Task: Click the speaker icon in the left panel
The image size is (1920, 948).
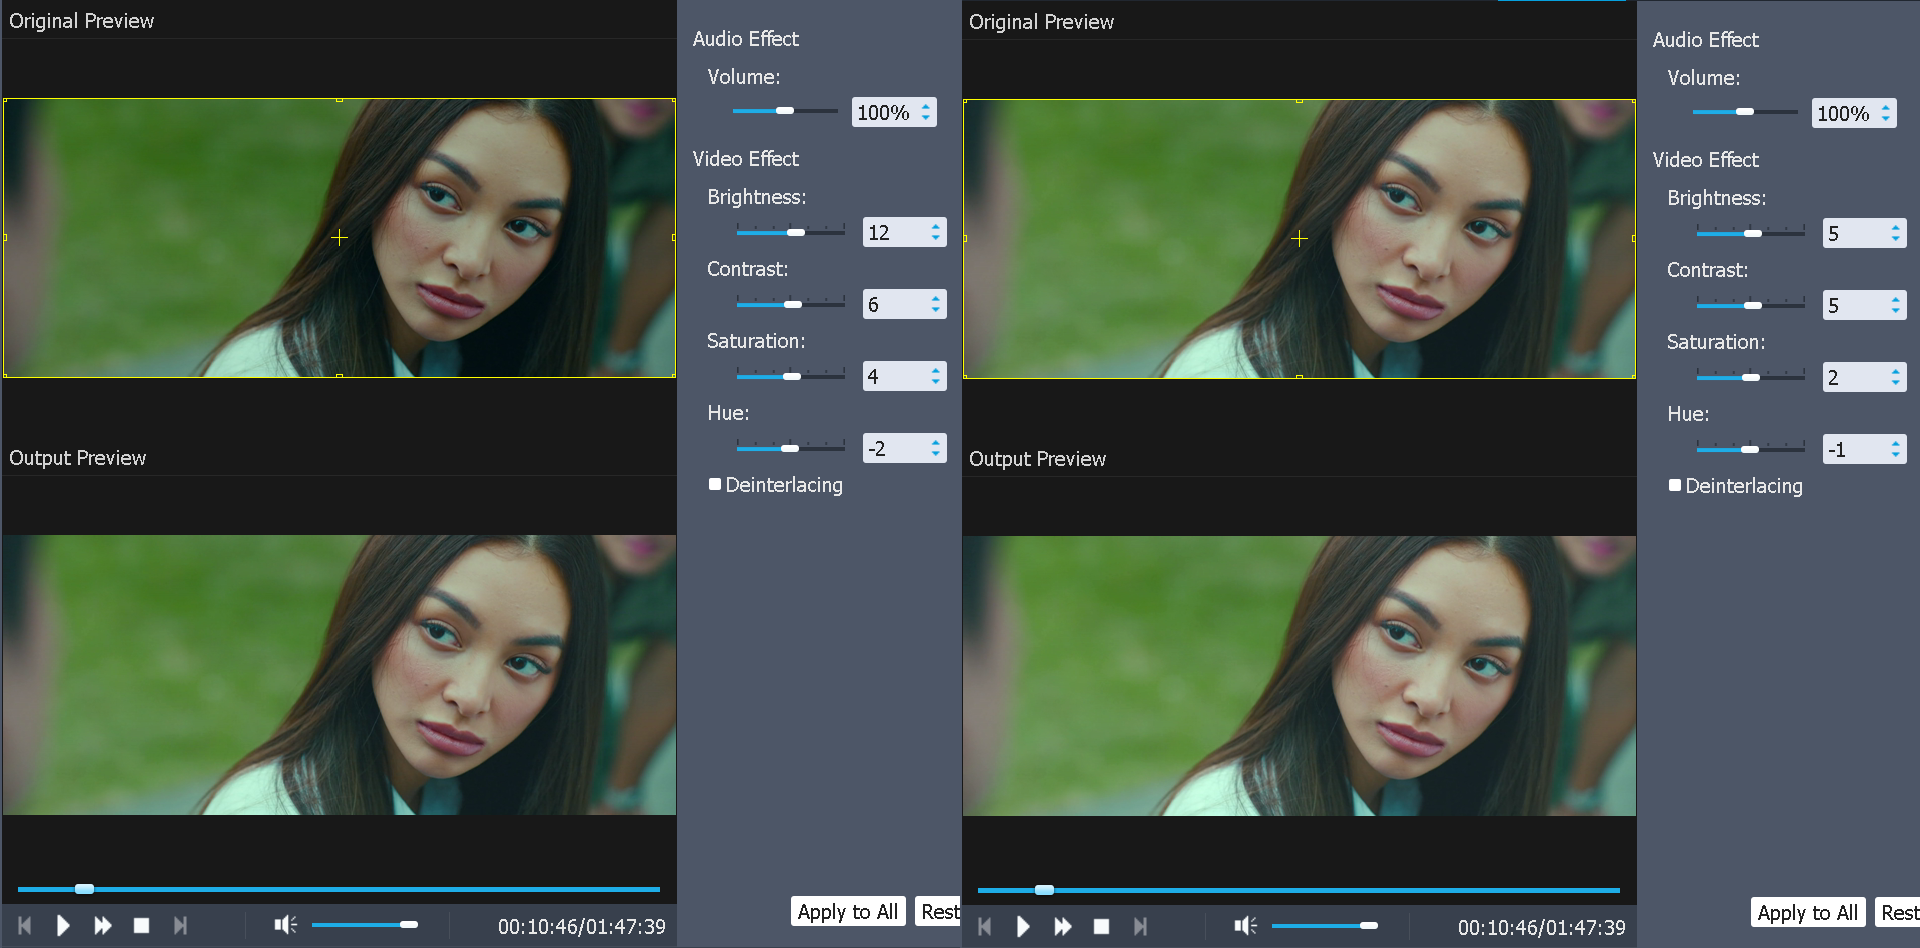Action: 285,925
